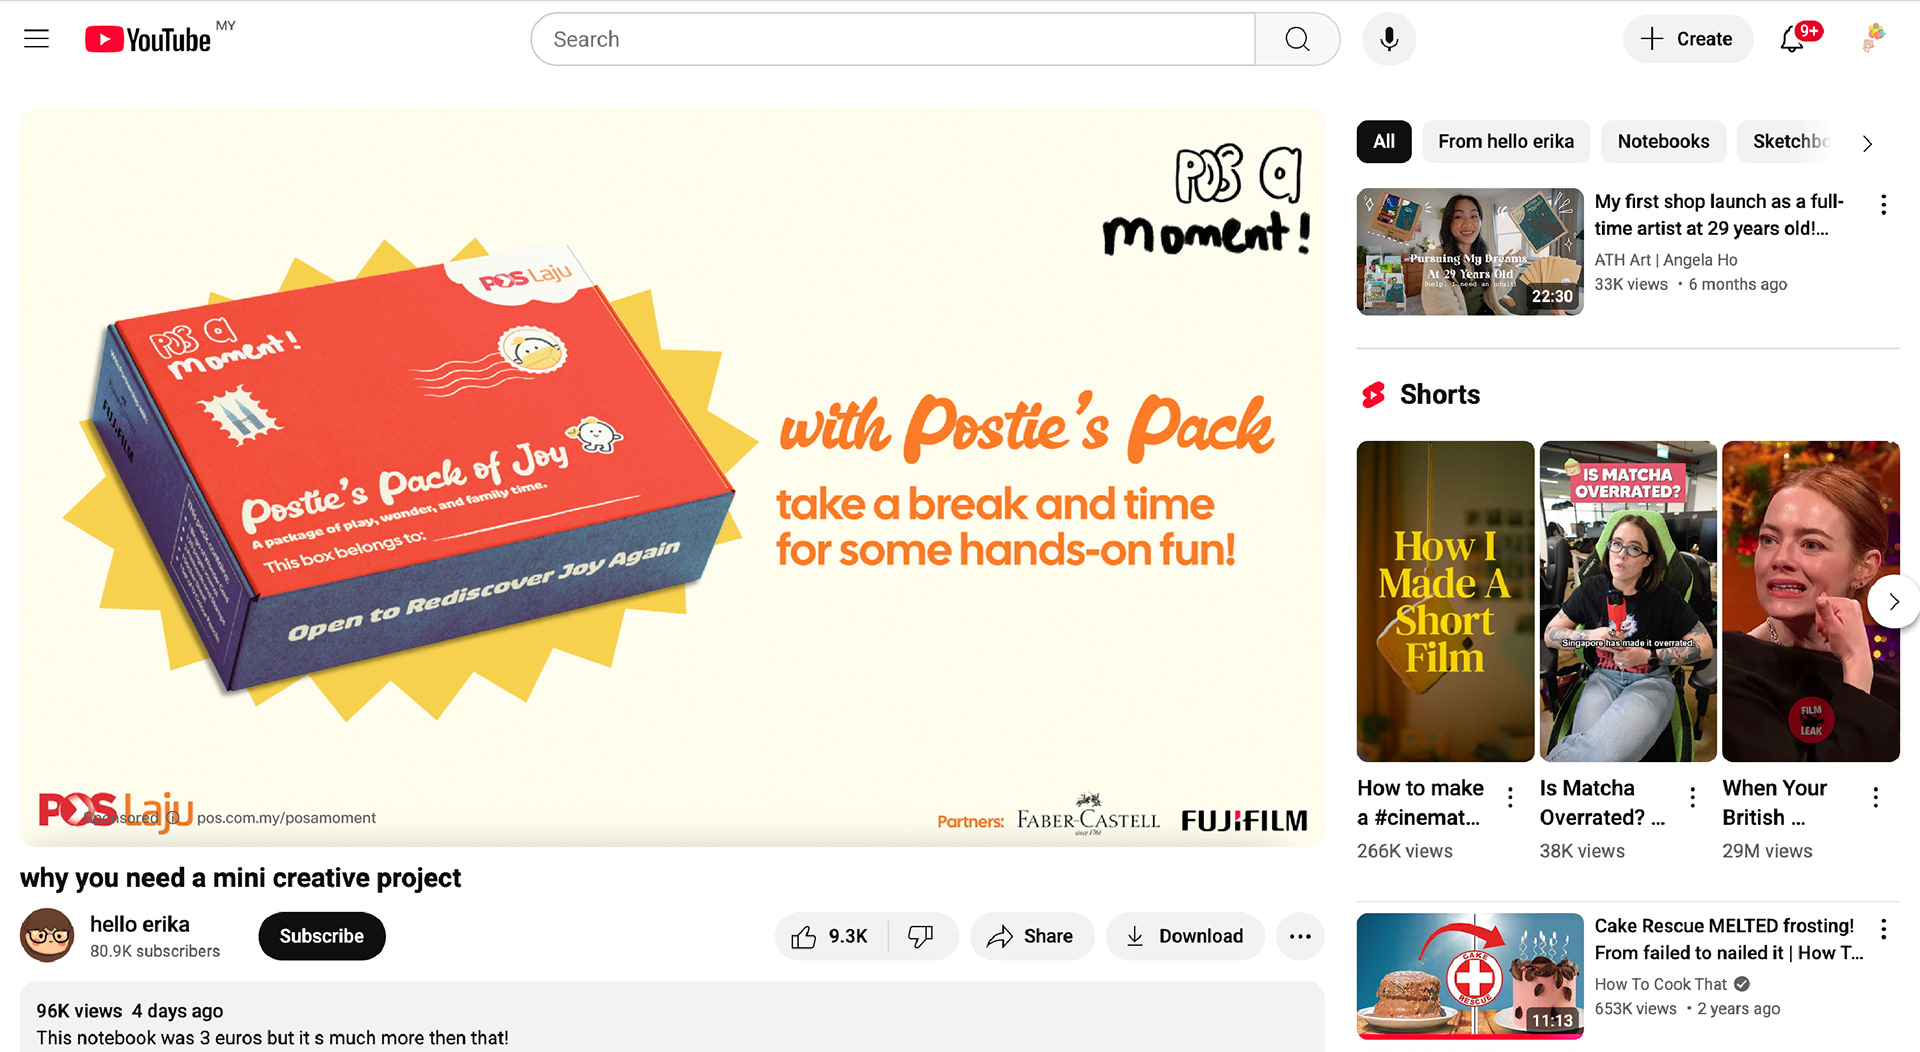The width and height of the screenshot is (1920, 1052).
Task: Expand next category chips with chevron
Action: (1867, 142)
